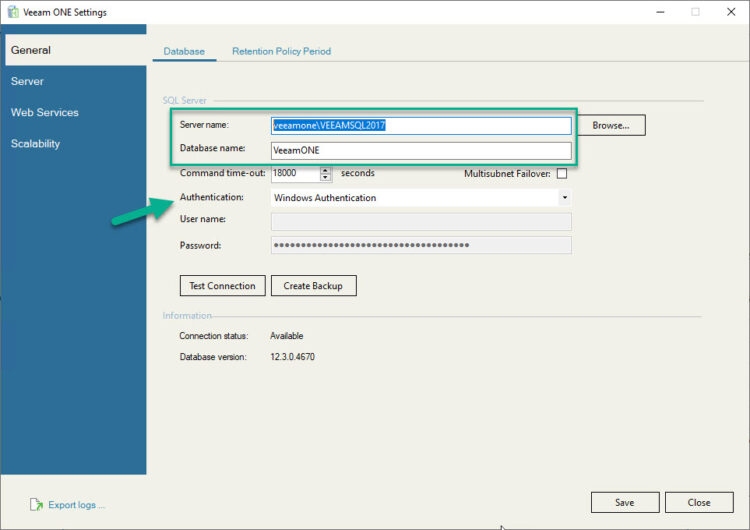Increase Command time-out with up arrow
This screenshot has width=750, height=530.
[x=326, y=170]
